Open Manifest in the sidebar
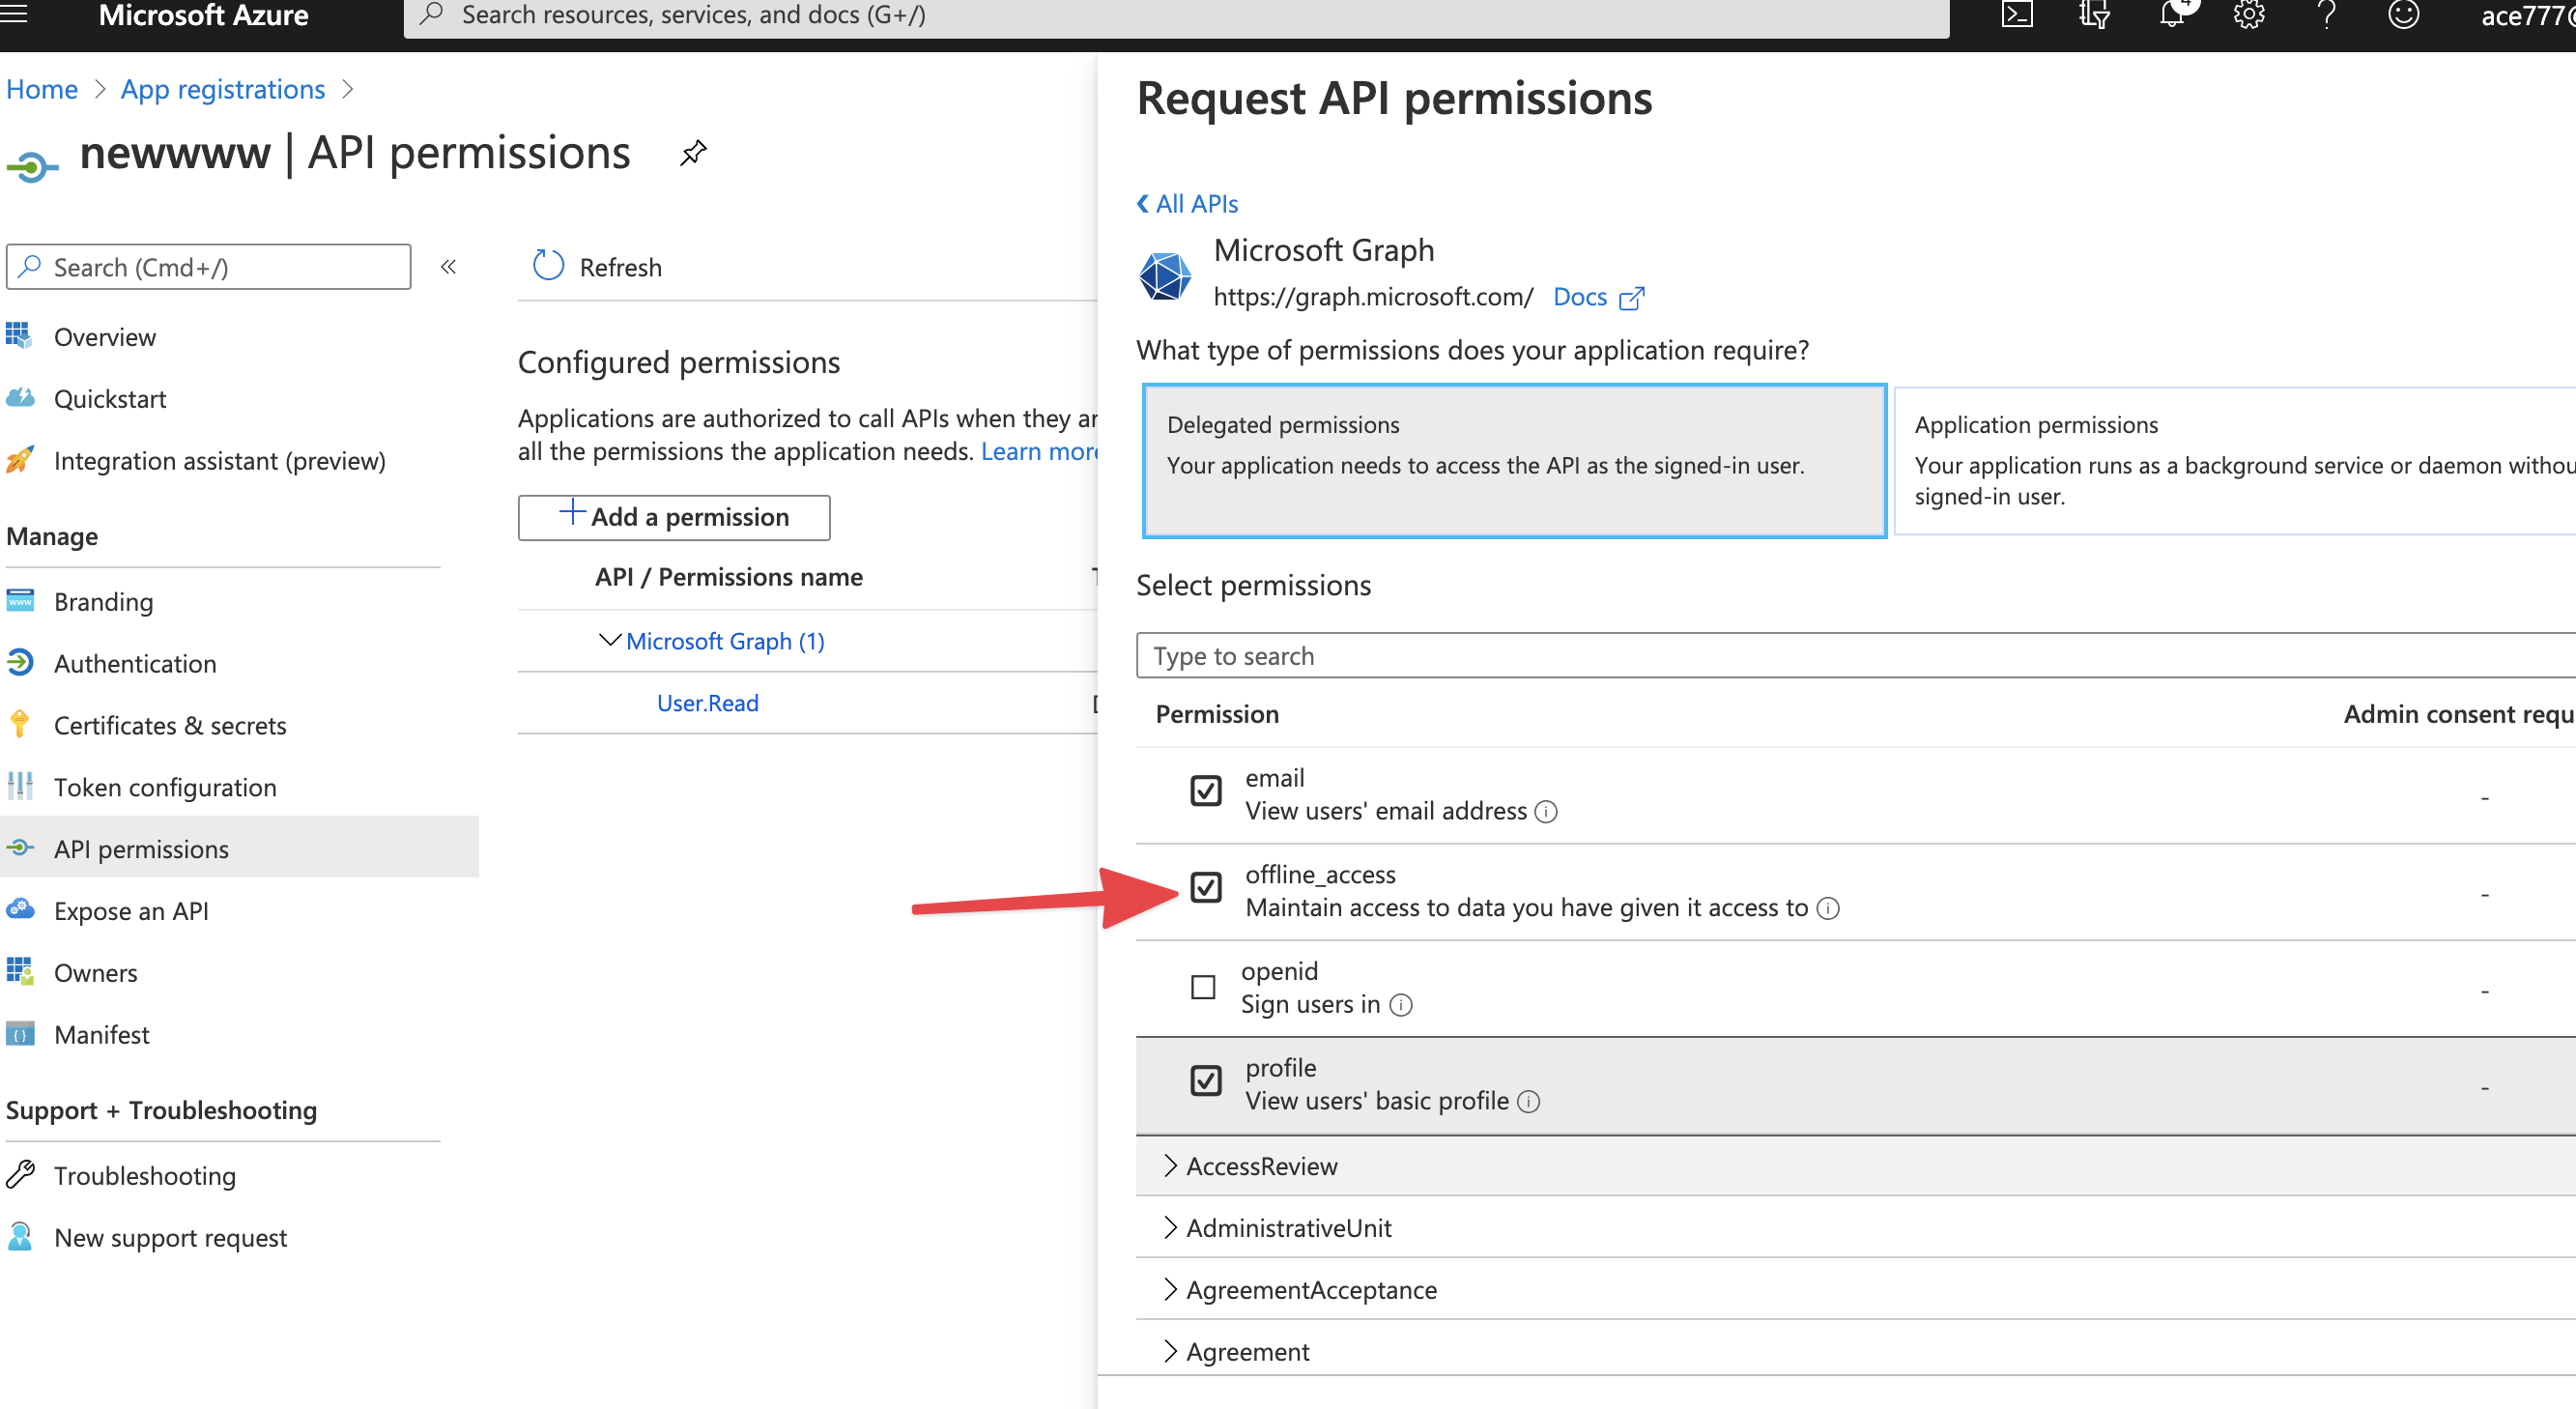Screen dimensions: 2576x1409 pos(102,1035)
